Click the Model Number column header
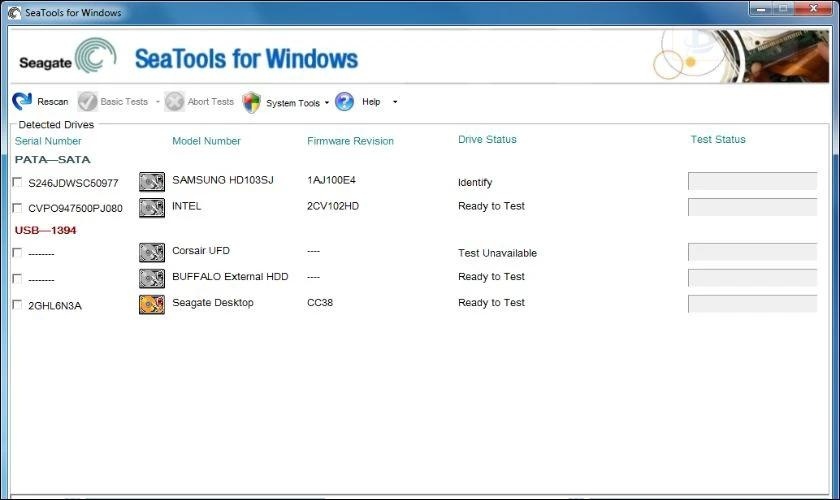840x500 pixels. pos(206,141)
